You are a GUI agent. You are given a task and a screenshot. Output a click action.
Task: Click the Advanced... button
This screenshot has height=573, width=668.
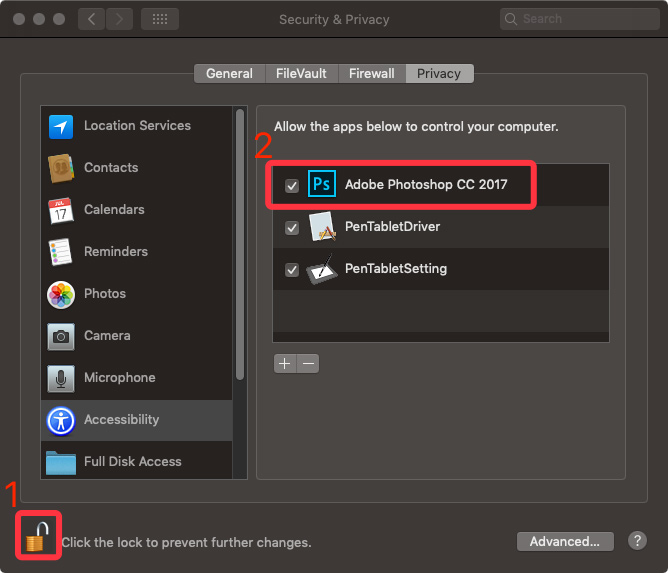[x=565, y=541]
